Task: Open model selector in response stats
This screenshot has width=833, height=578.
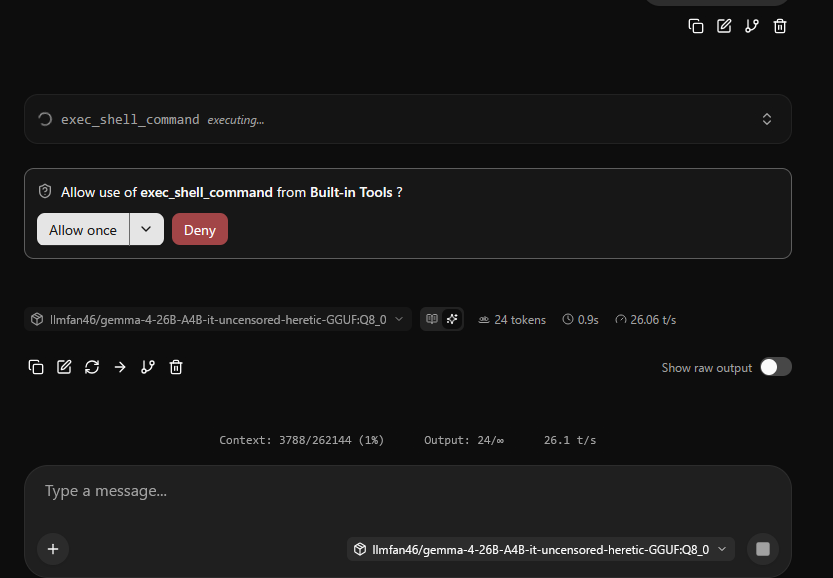Action: click(218, 319)
